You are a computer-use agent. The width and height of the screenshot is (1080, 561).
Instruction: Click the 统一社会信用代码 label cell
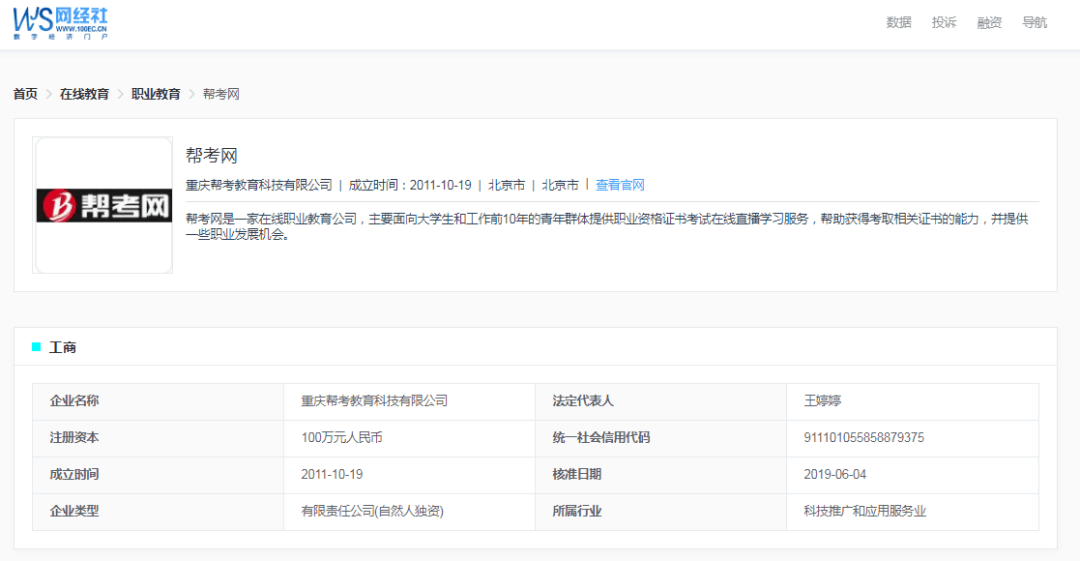click(x=661, y=438)
